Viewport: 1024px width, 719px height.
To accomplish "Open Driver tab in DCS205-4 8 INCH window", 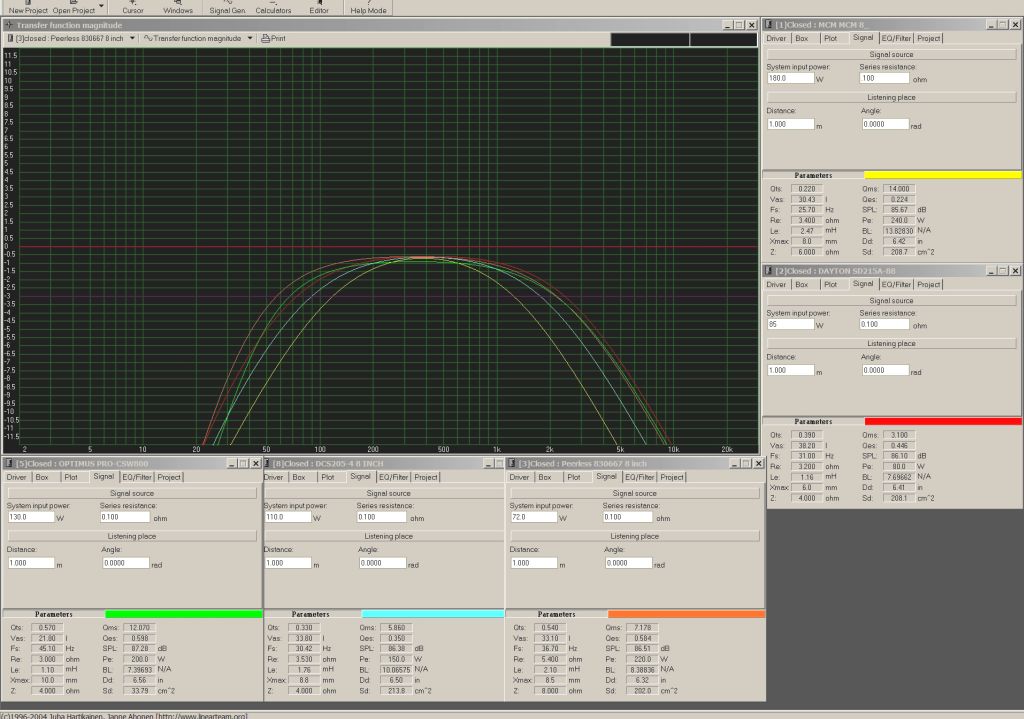I will [274, 477].
